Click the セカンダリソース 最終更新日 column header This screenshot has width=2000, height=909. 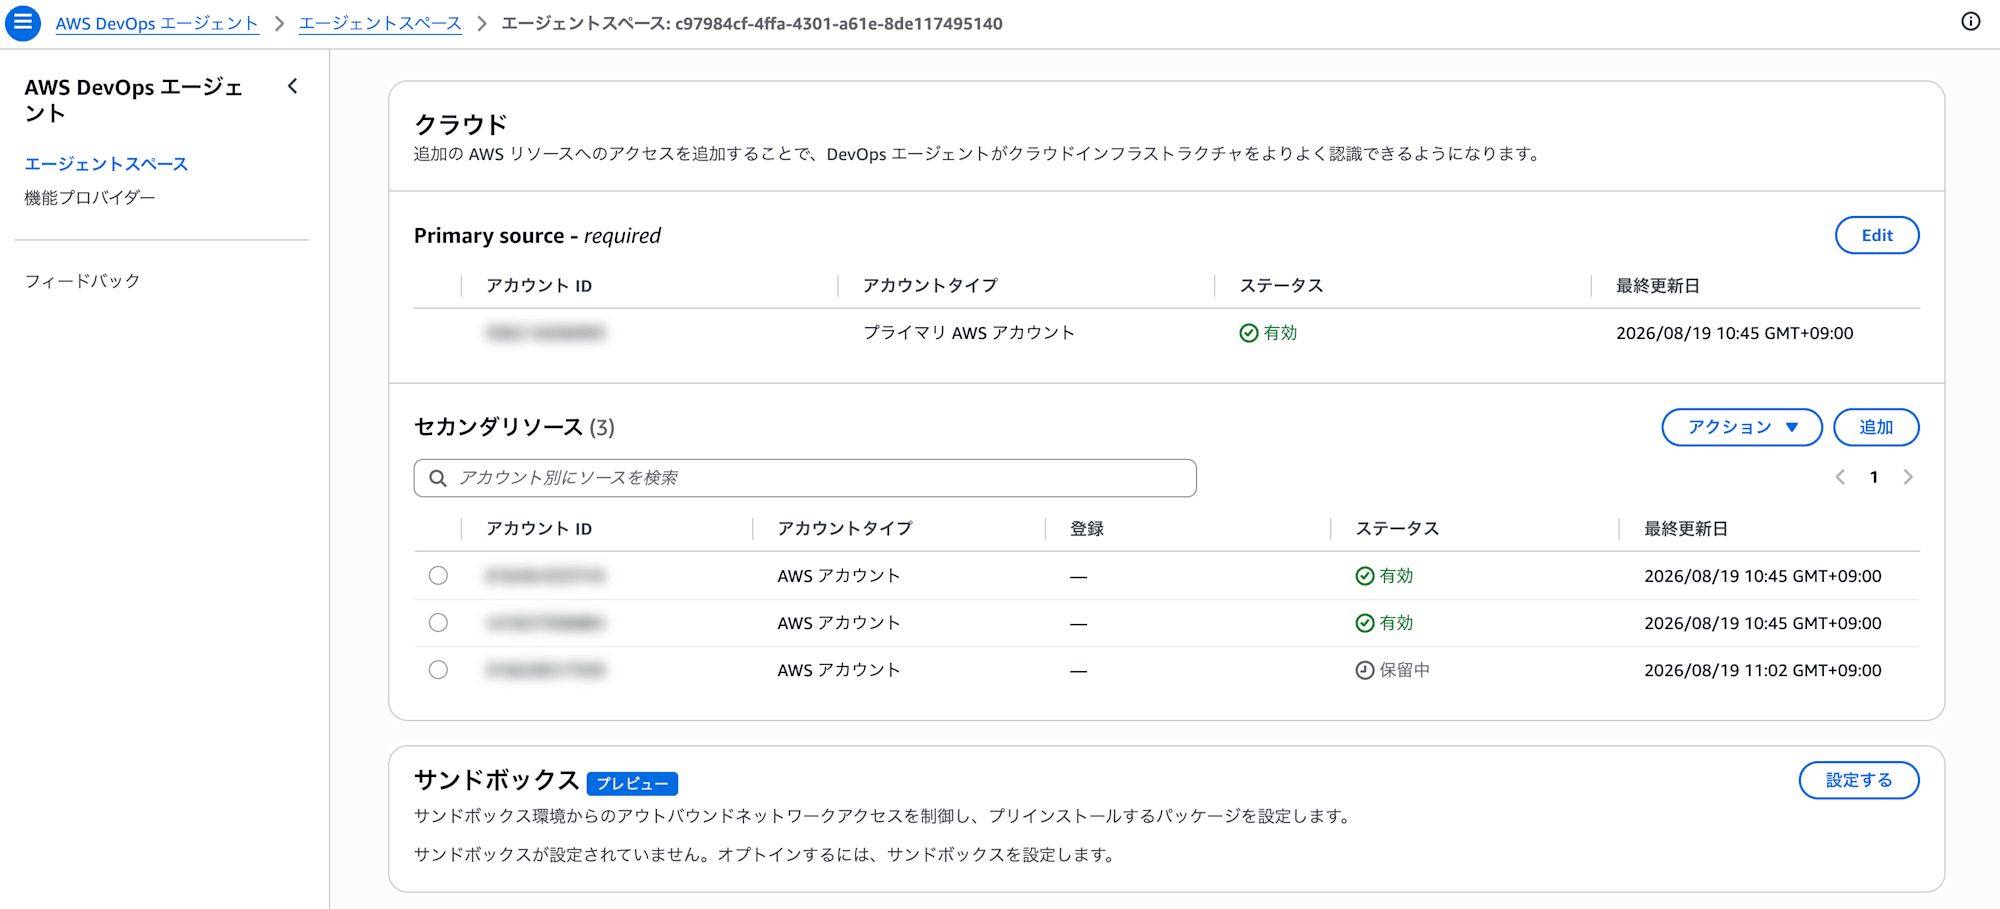1686,529
